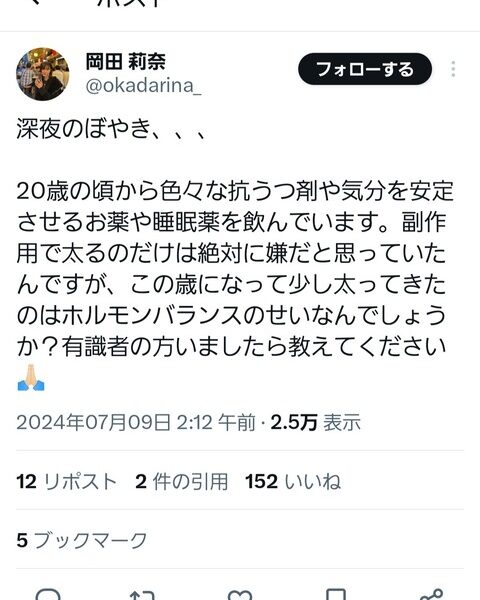Screen dimensions: 480x600
Task: Open the three-dot more options menu
Action: pos(453,69)
